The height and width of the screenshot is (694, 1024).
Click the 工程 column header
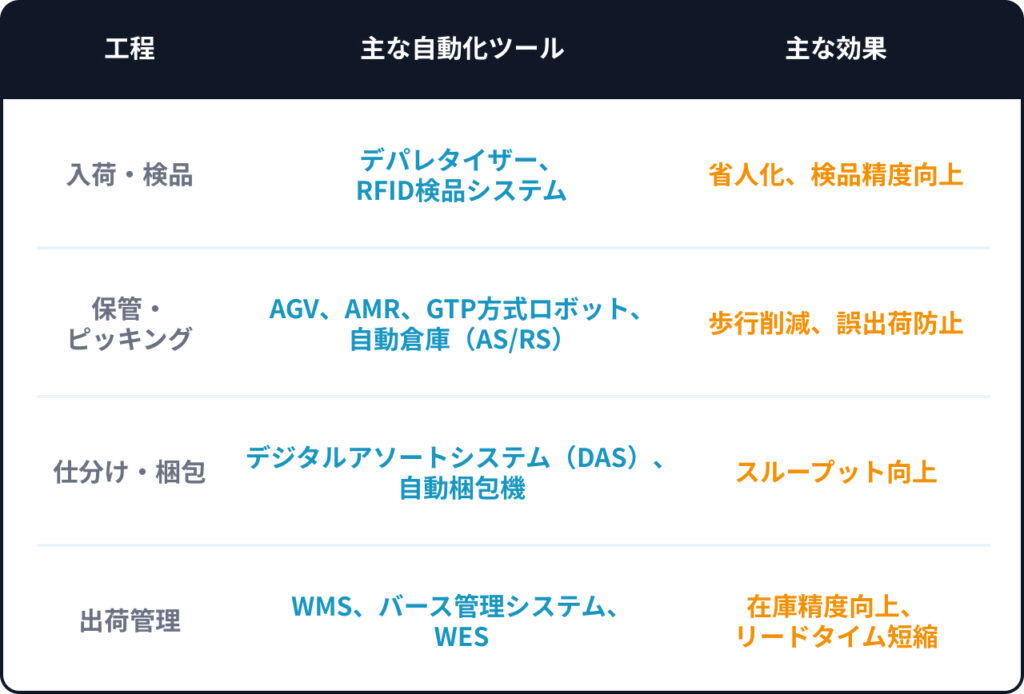(129, 49)
